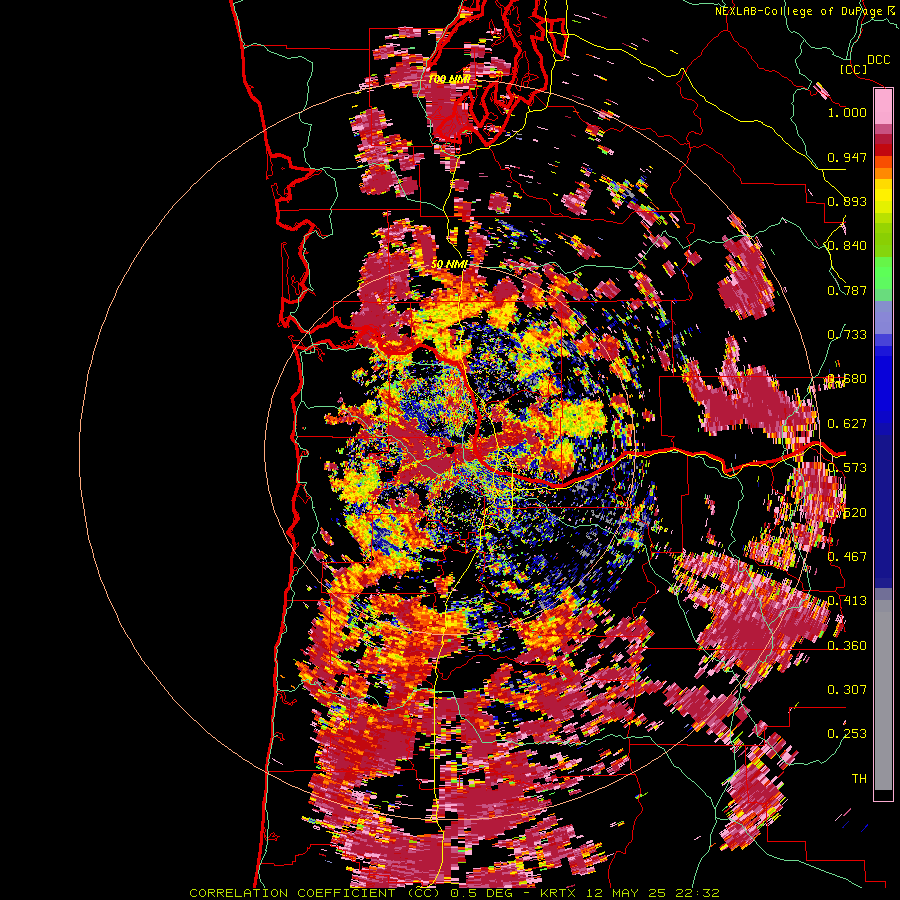Select the 0.573 scale value
Image resolution: width=900 pixels, height=900 pixels.
tap(847, 468)
